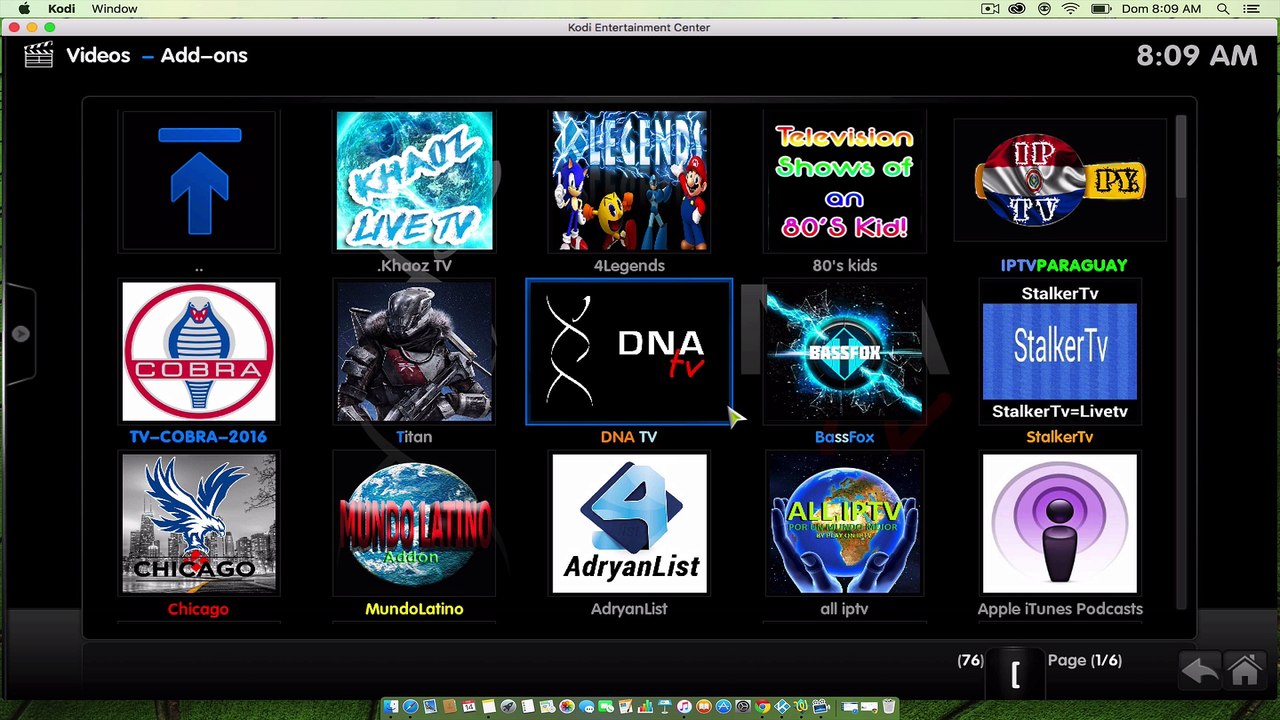Viewport: 1280px width, 720px height.
Task: Click the 'Add-ons' breadcrumb text
Action: (204, 56)
